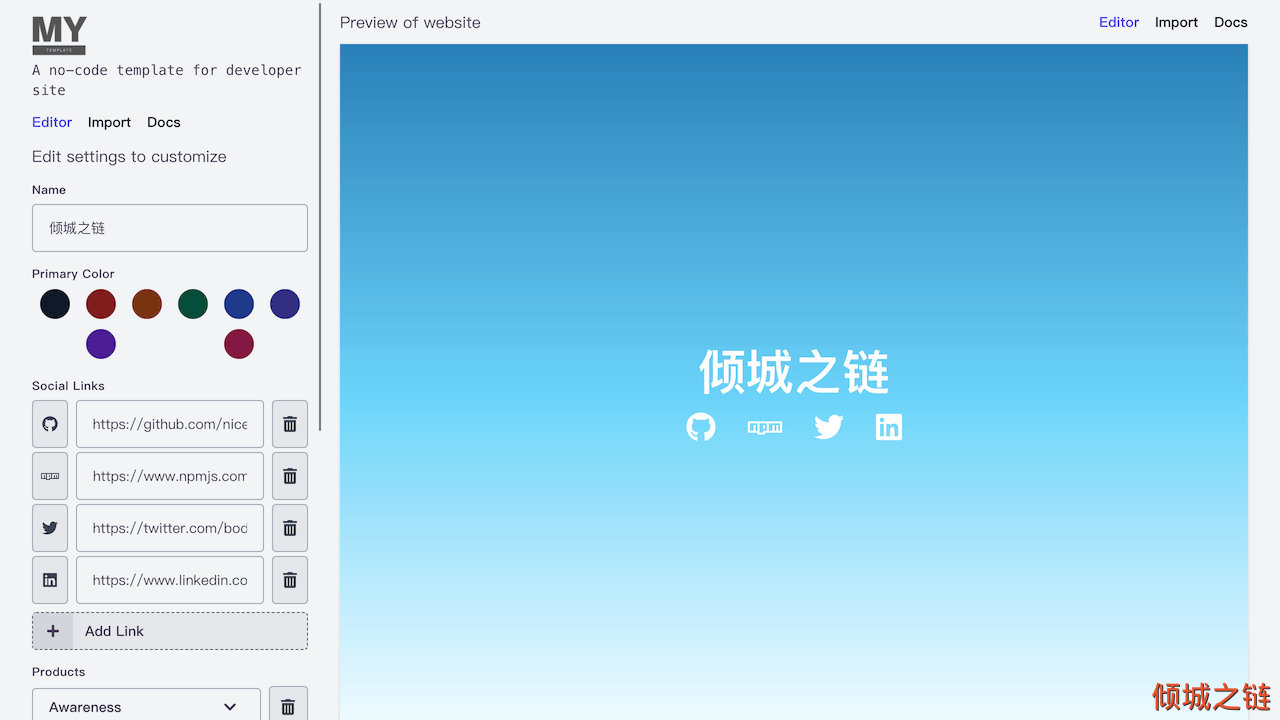Click the 'Primary Color' section label
Image resolution: width=1280 pixels, height=720 pixels.
point(73,274)
